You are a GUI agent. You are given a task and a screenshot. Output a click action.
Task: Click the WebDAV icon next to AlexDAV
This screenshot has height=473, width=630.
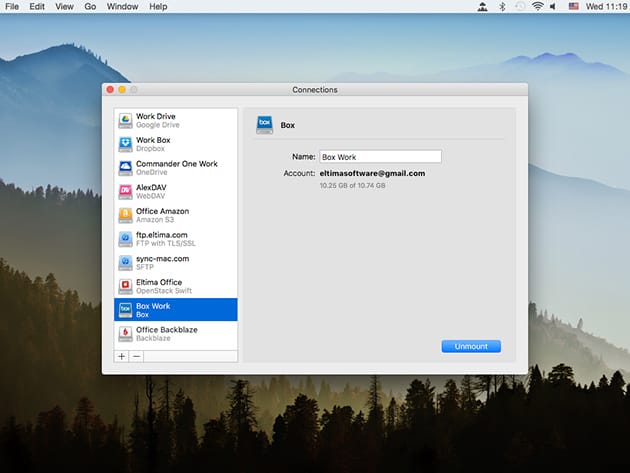click(x=125, y=191)
